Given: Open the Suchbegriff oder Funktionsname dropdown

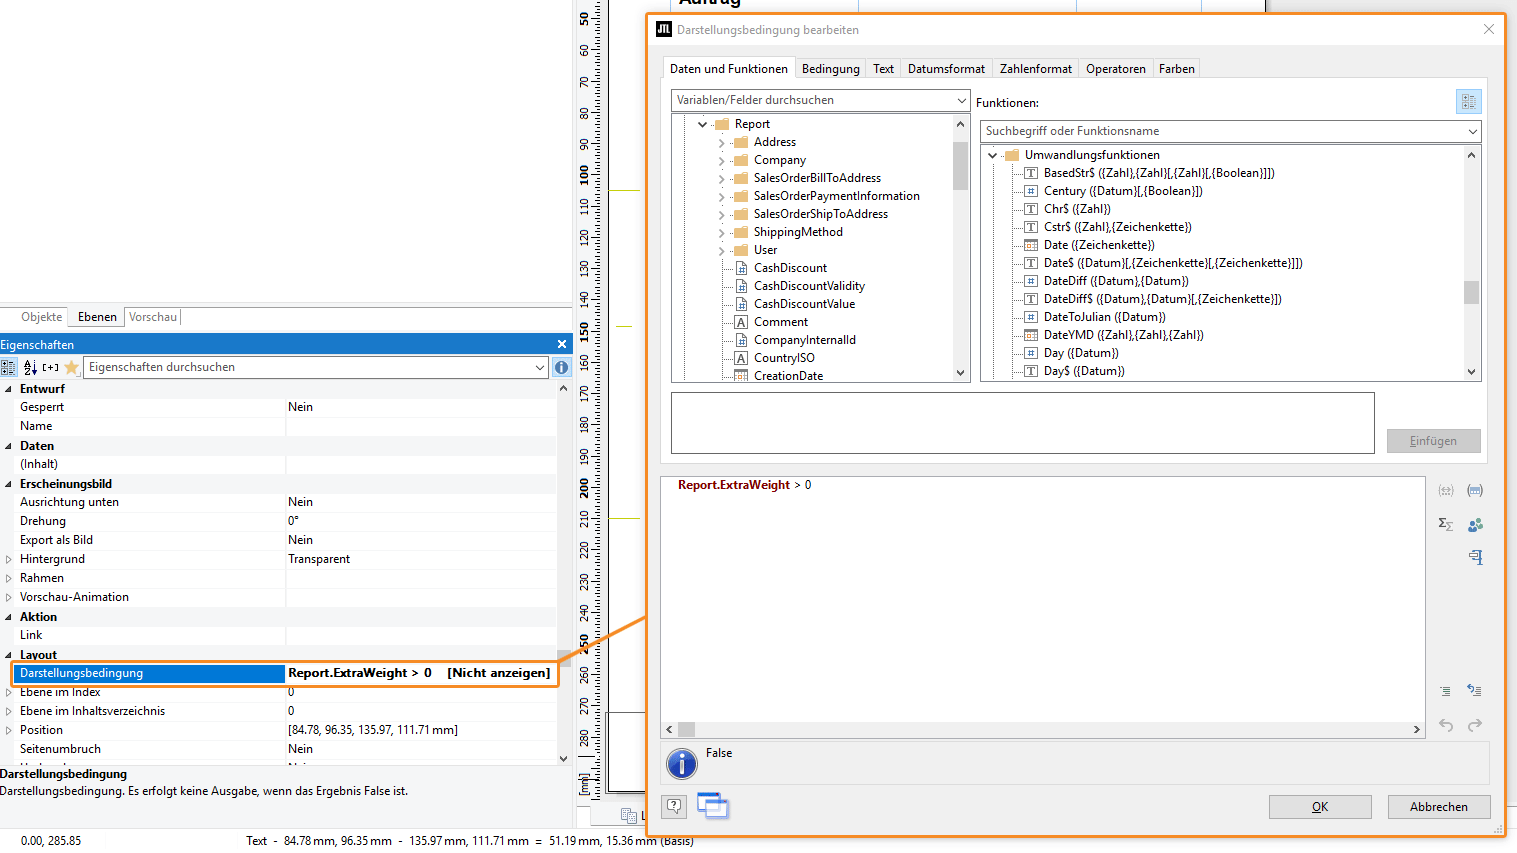Looking at the screenshot, I should point(1472,131).
